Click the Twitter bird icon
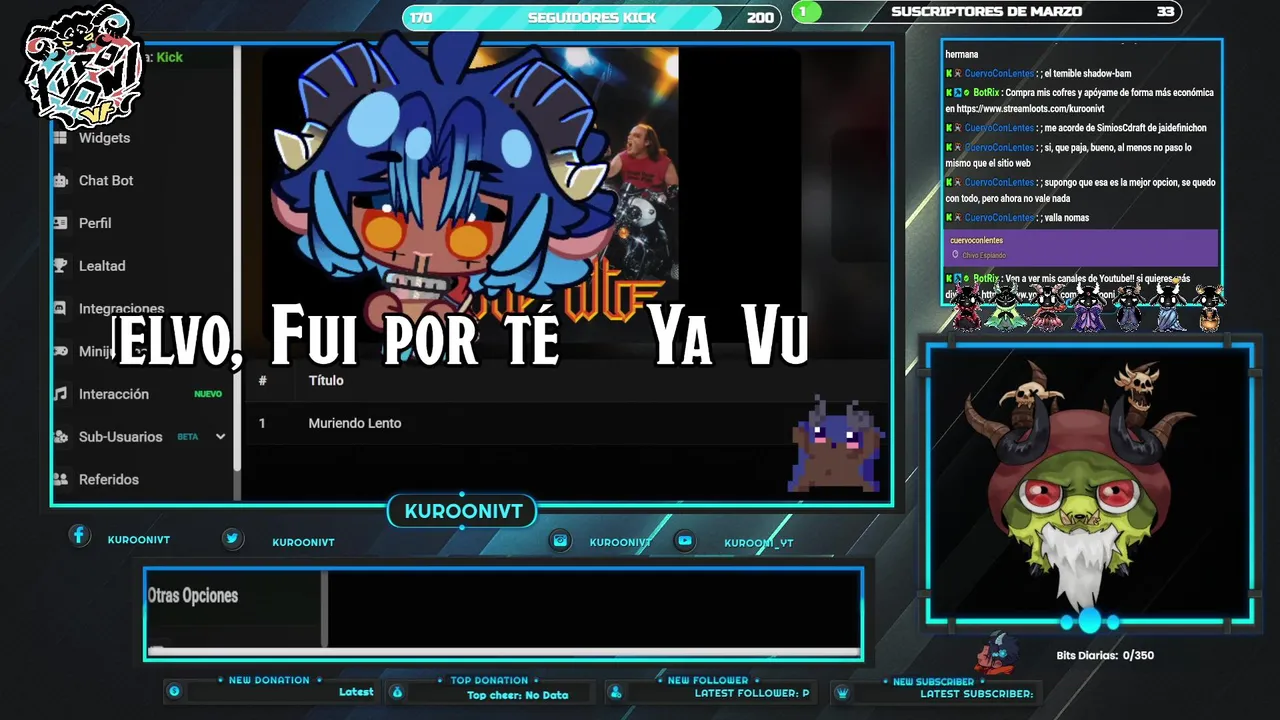Screen dimensions: 1280x720 coord(232,539)
